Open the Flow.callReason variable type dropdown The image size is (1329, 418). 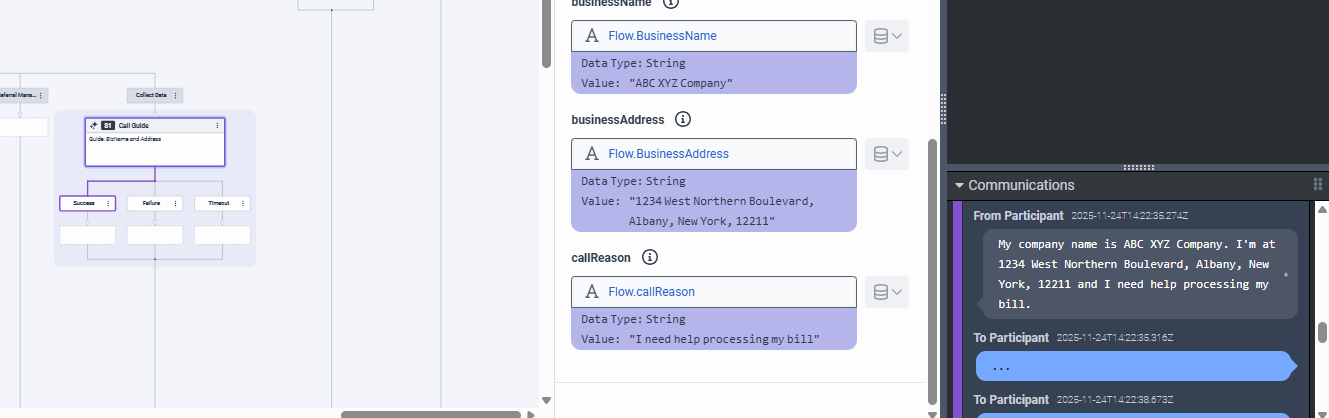tap(887, 292)
